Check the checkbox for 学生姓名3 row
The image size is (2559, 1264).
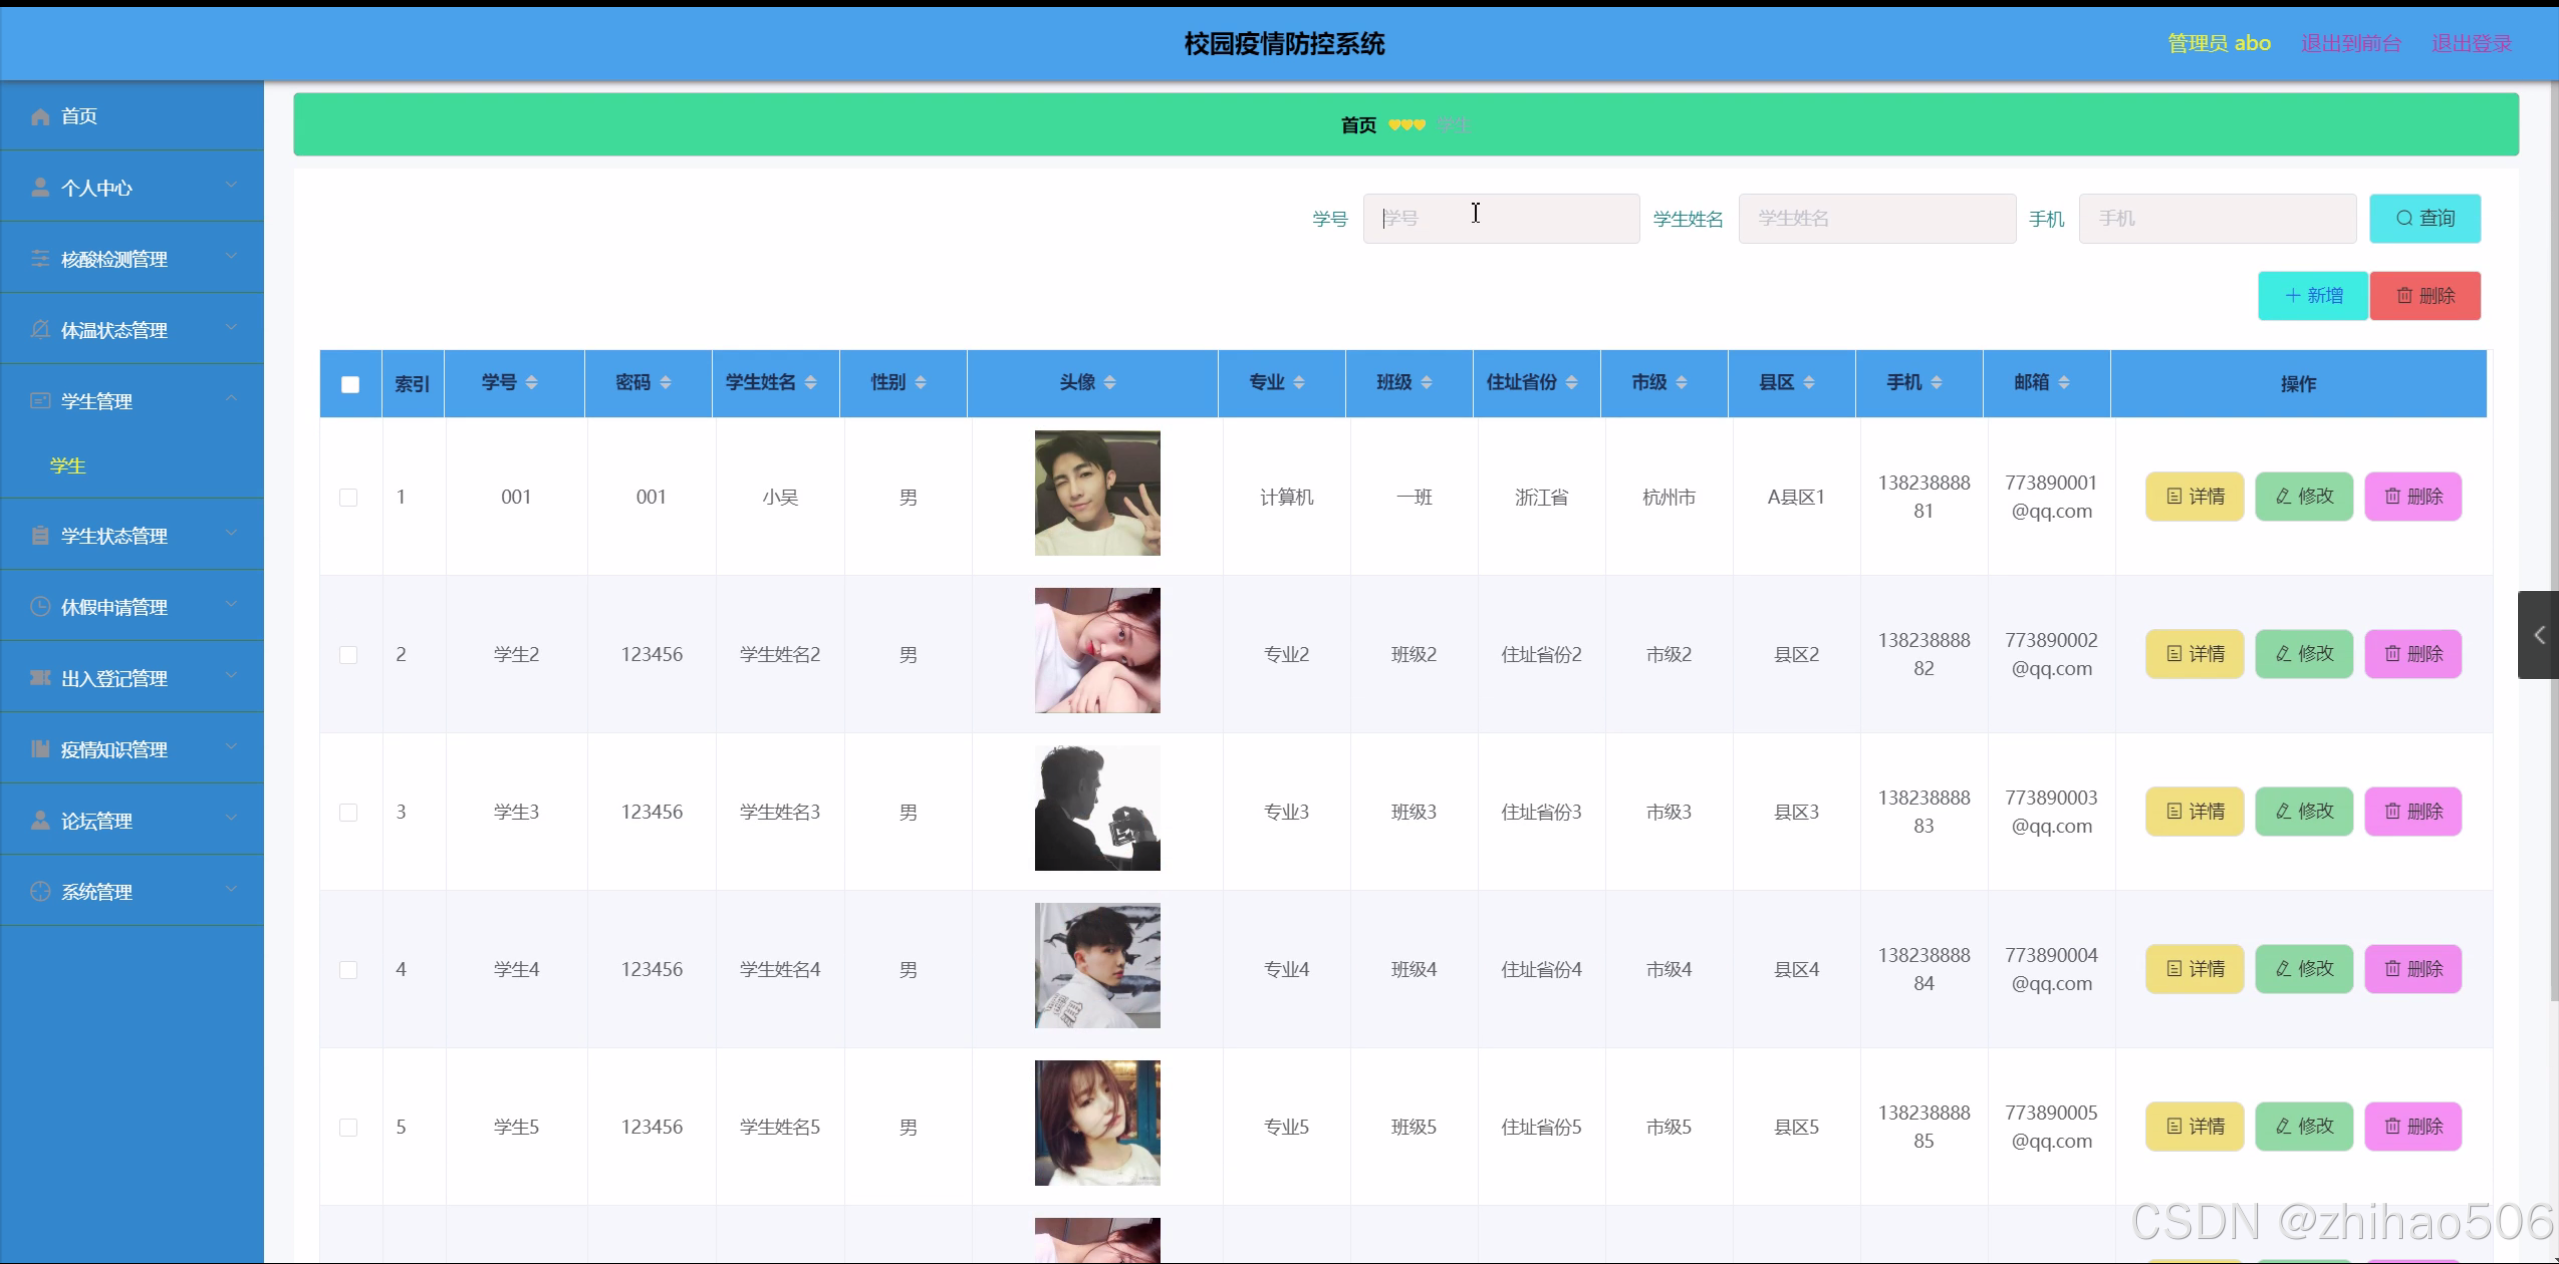click(x=348, y=812)
